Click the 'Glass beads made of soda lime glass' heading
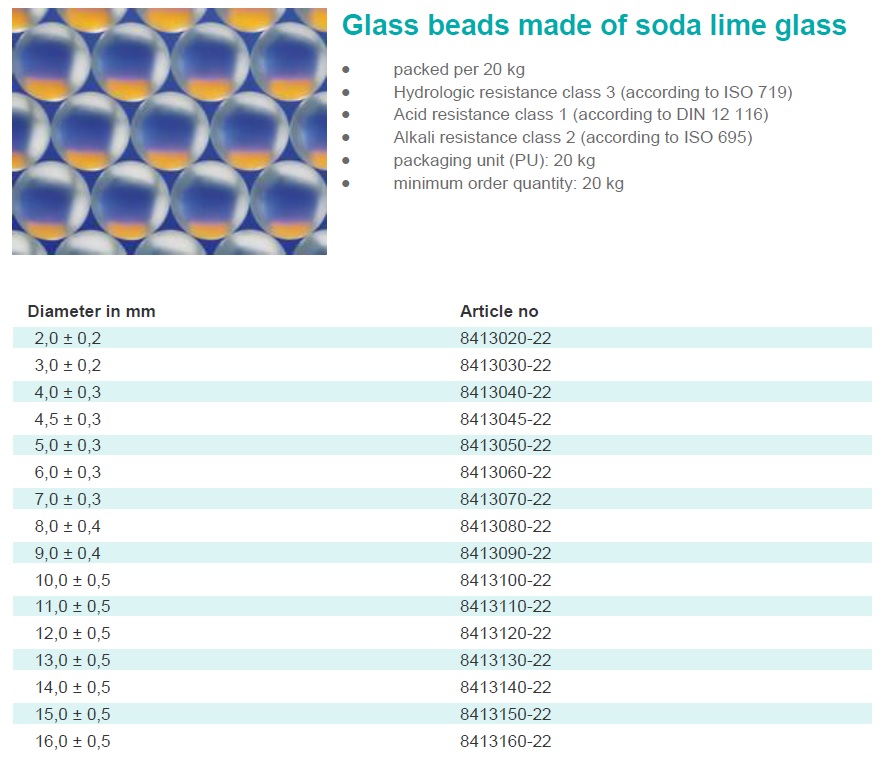 coord(594,26)
